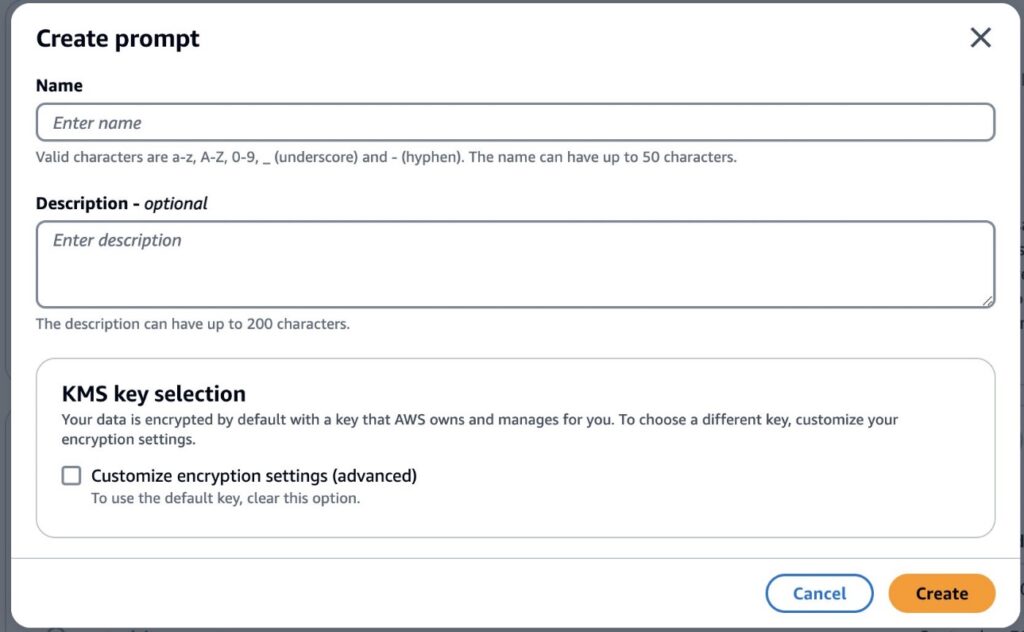Click the "KMS key selection" heading

154,394
